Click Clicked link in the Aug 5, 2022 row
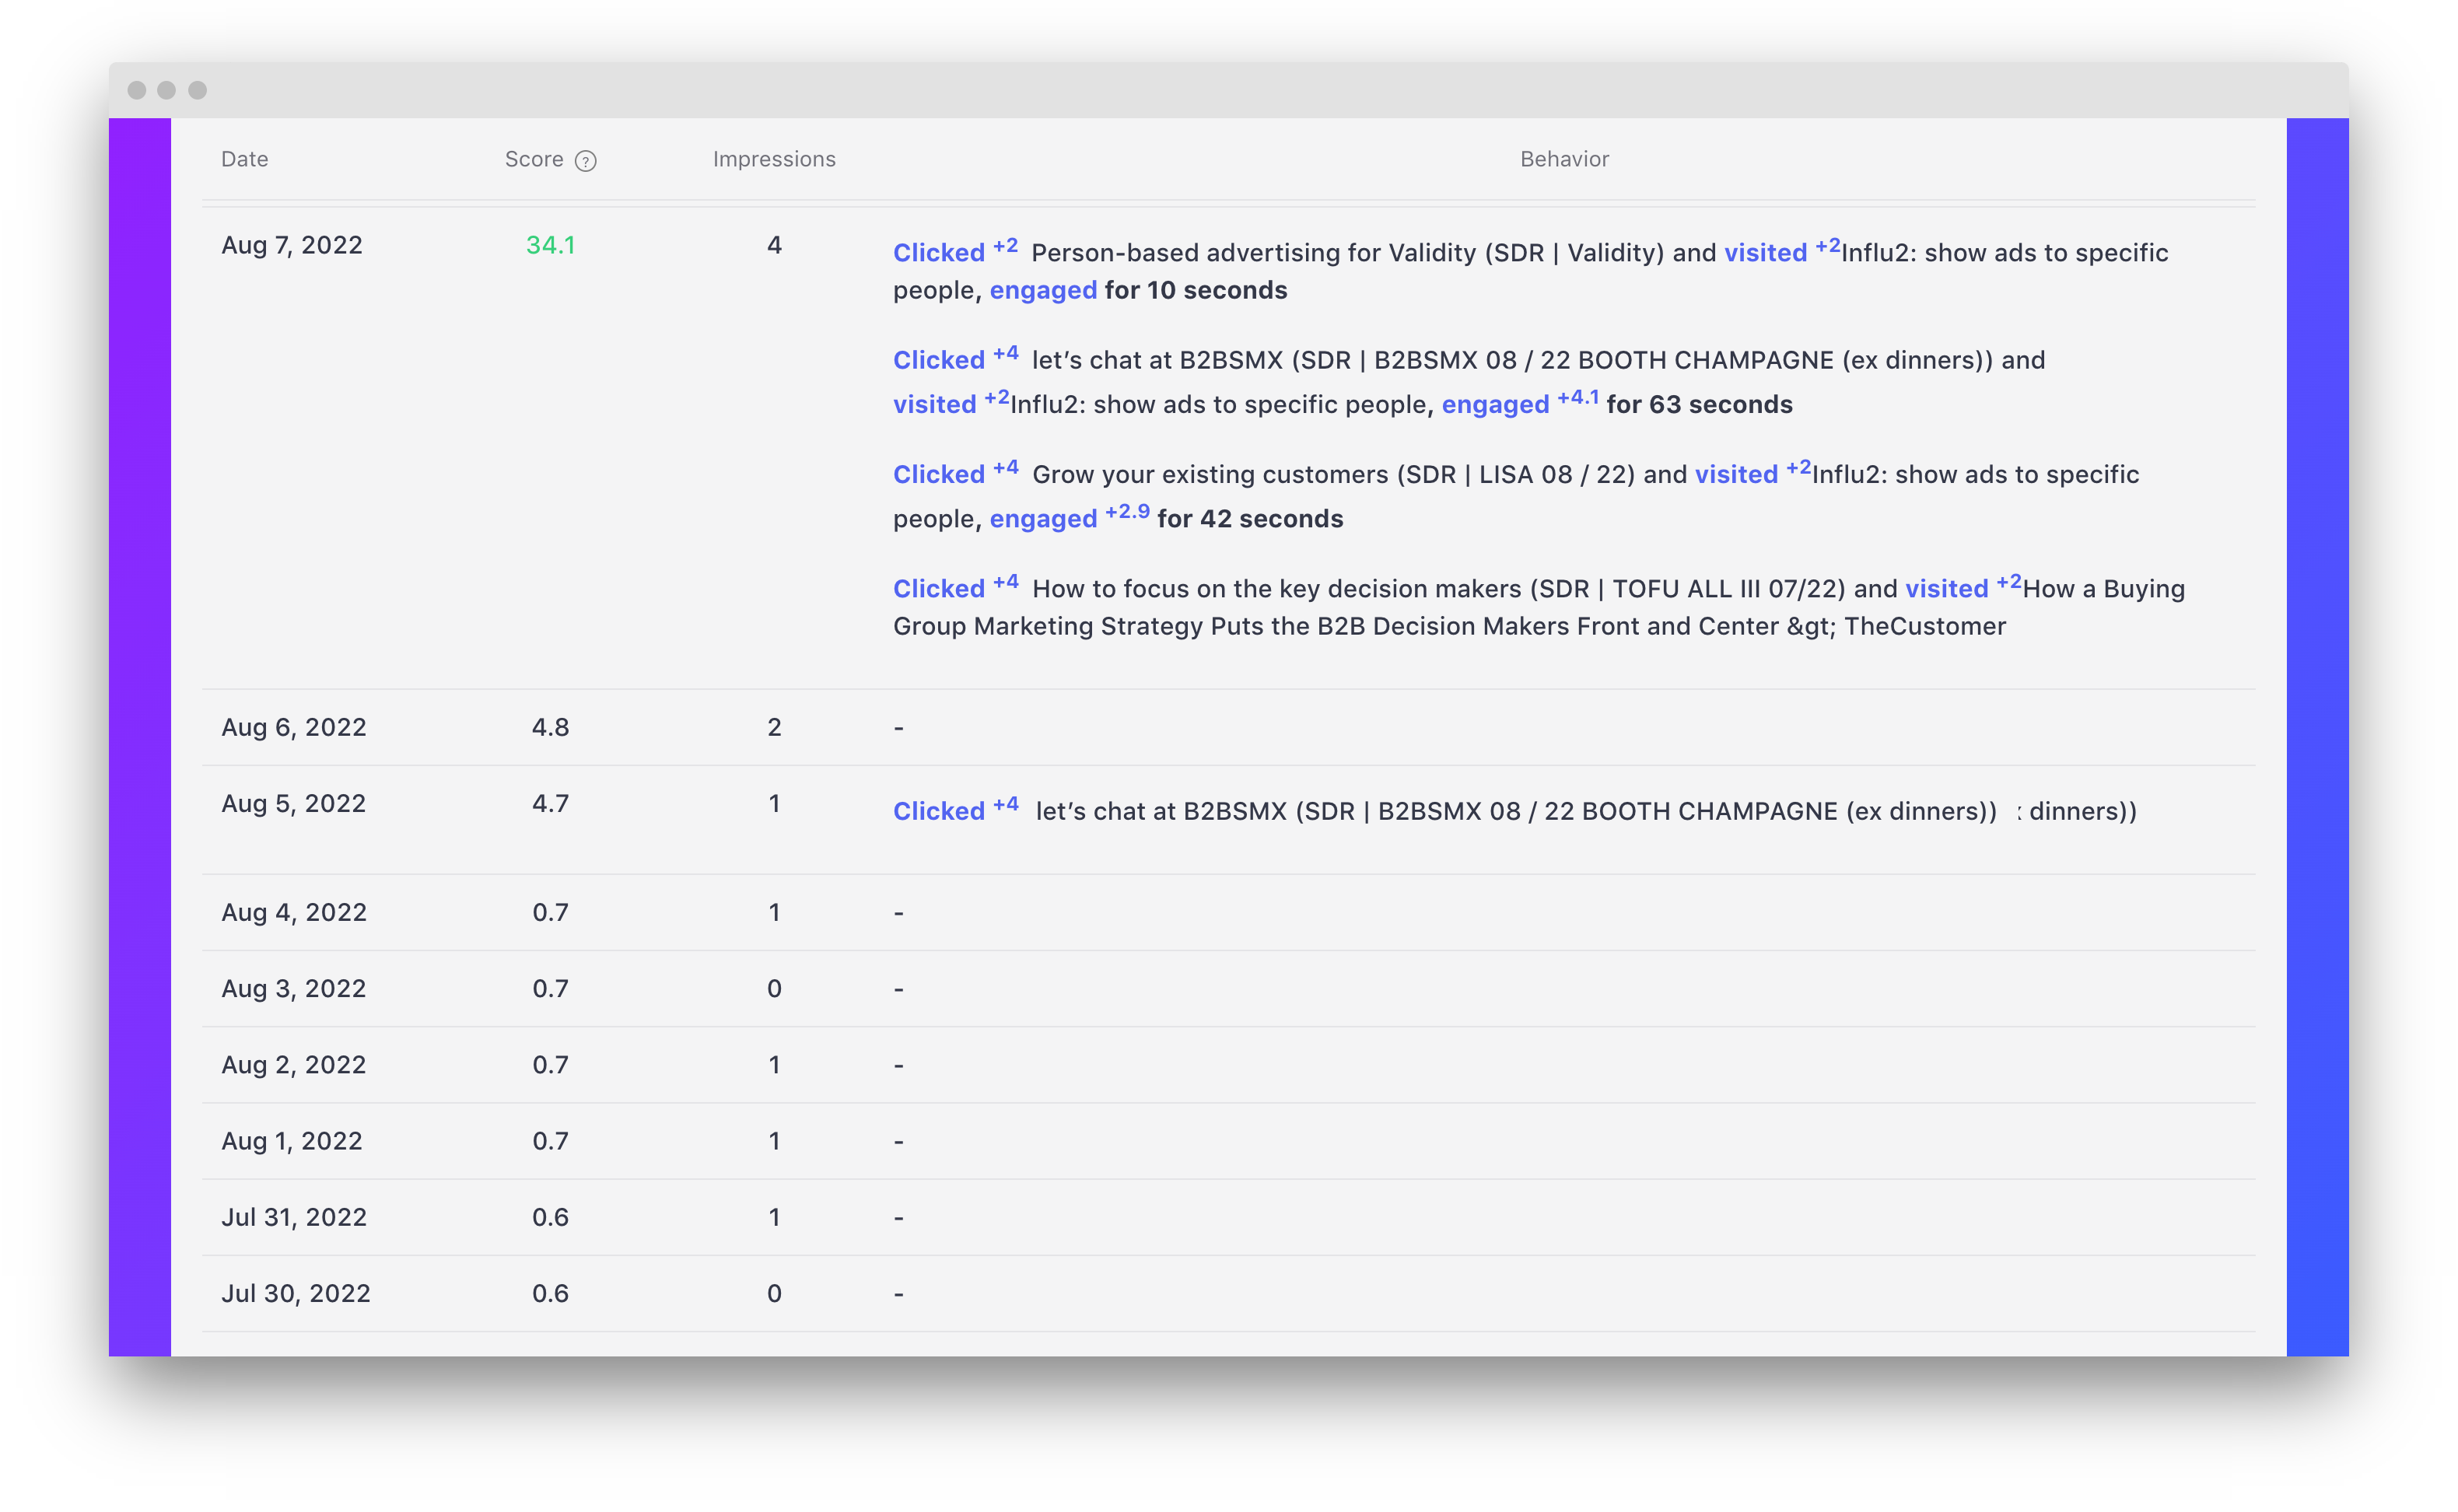 pyautogui.click(x=938, y=812)
